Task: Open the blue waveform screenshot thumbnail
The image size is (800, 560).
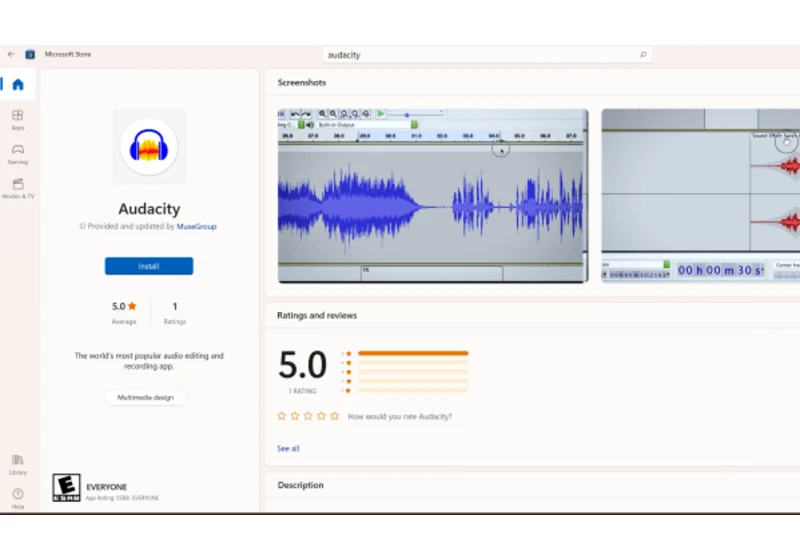Action: tap(433, 196)
